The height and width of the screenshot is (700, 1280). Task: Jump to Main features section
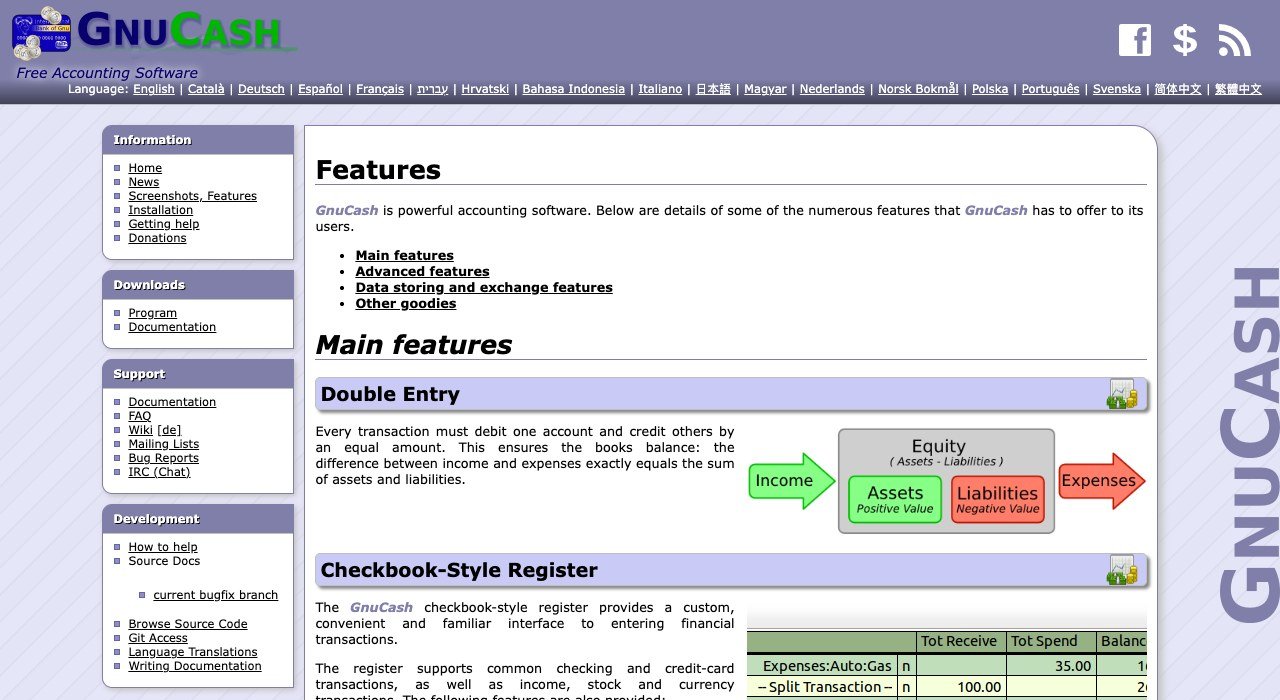[404, 256]
